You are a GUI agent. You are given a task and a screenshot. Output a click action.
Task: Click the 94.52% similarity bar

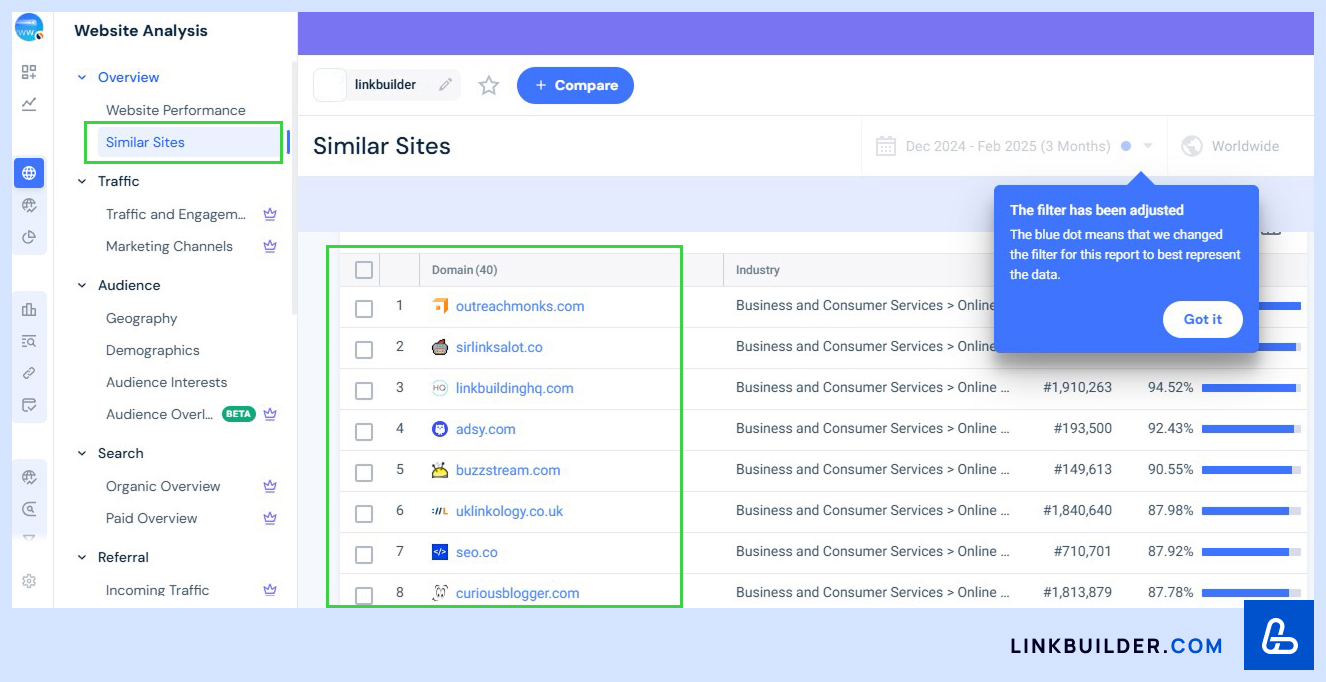coord(1251,388)
